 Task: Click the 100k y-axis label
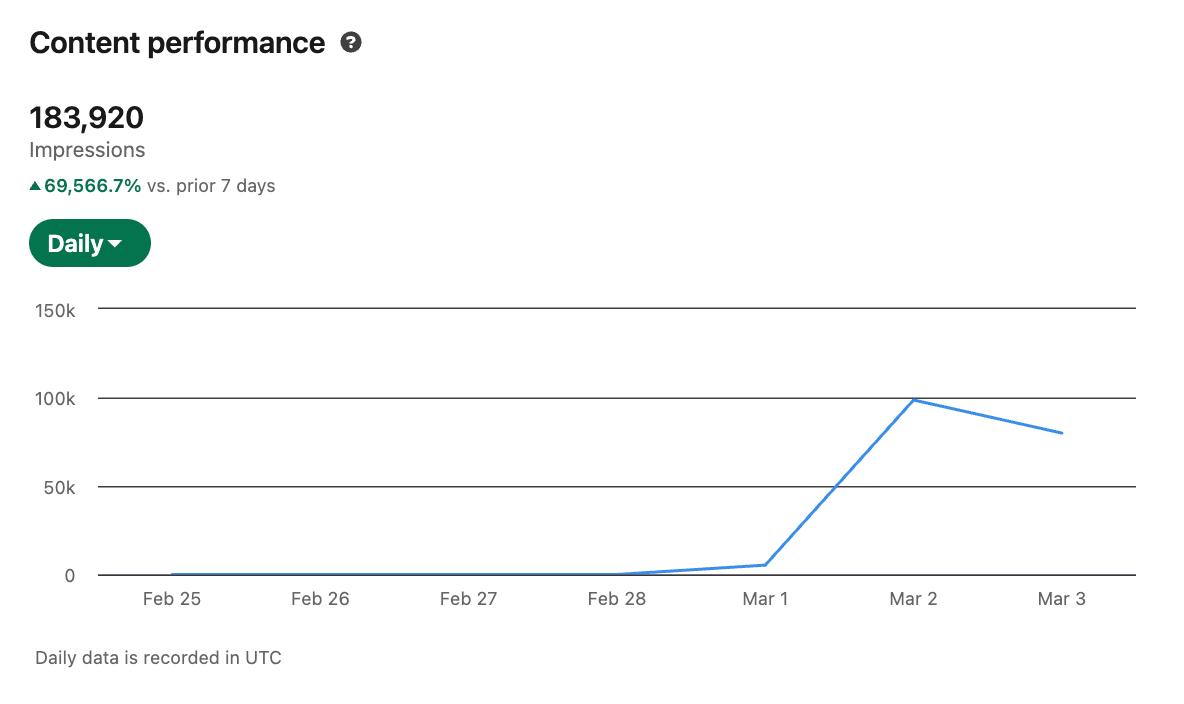pyautogui.click(x=56, y=399)
